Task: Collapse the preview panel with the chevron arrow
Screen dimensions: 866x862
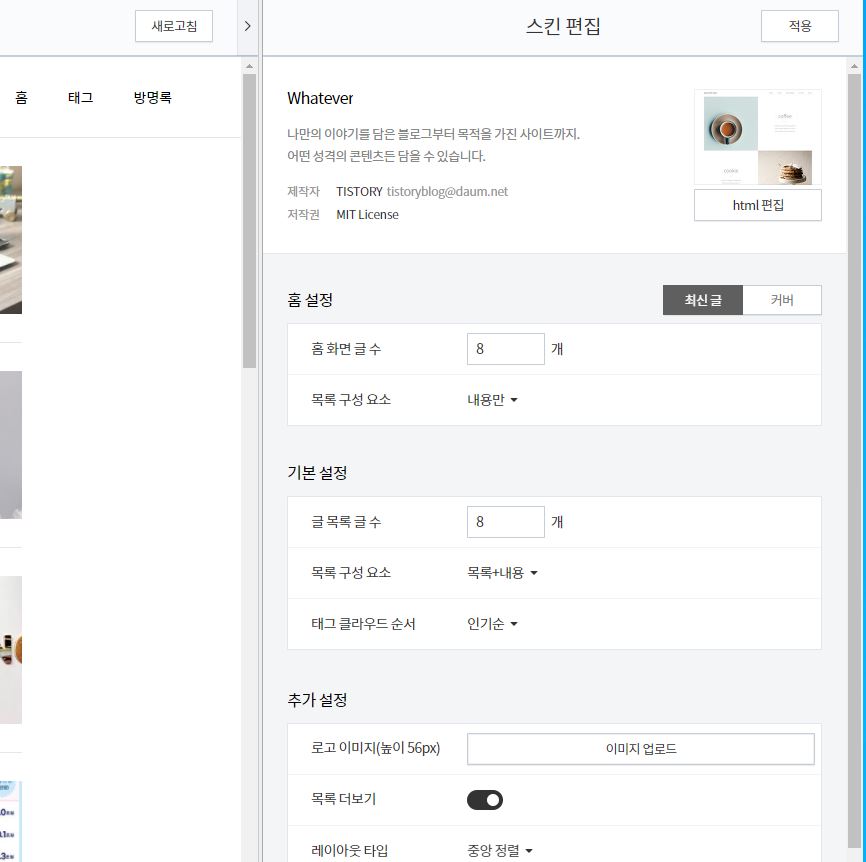Action: pyautogui.click(x=247, y=26)
